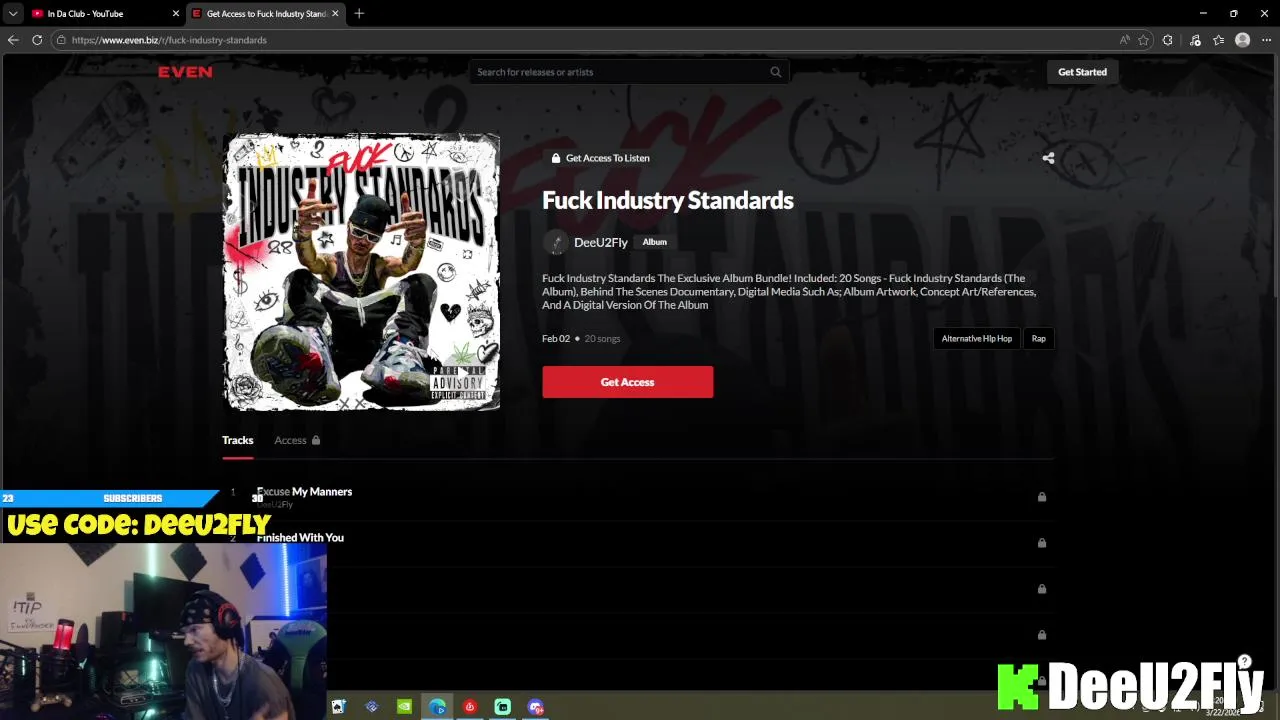Switch to the locked Access tab
Viewport: 1280px width, 720px height.
tap(297, 440)
